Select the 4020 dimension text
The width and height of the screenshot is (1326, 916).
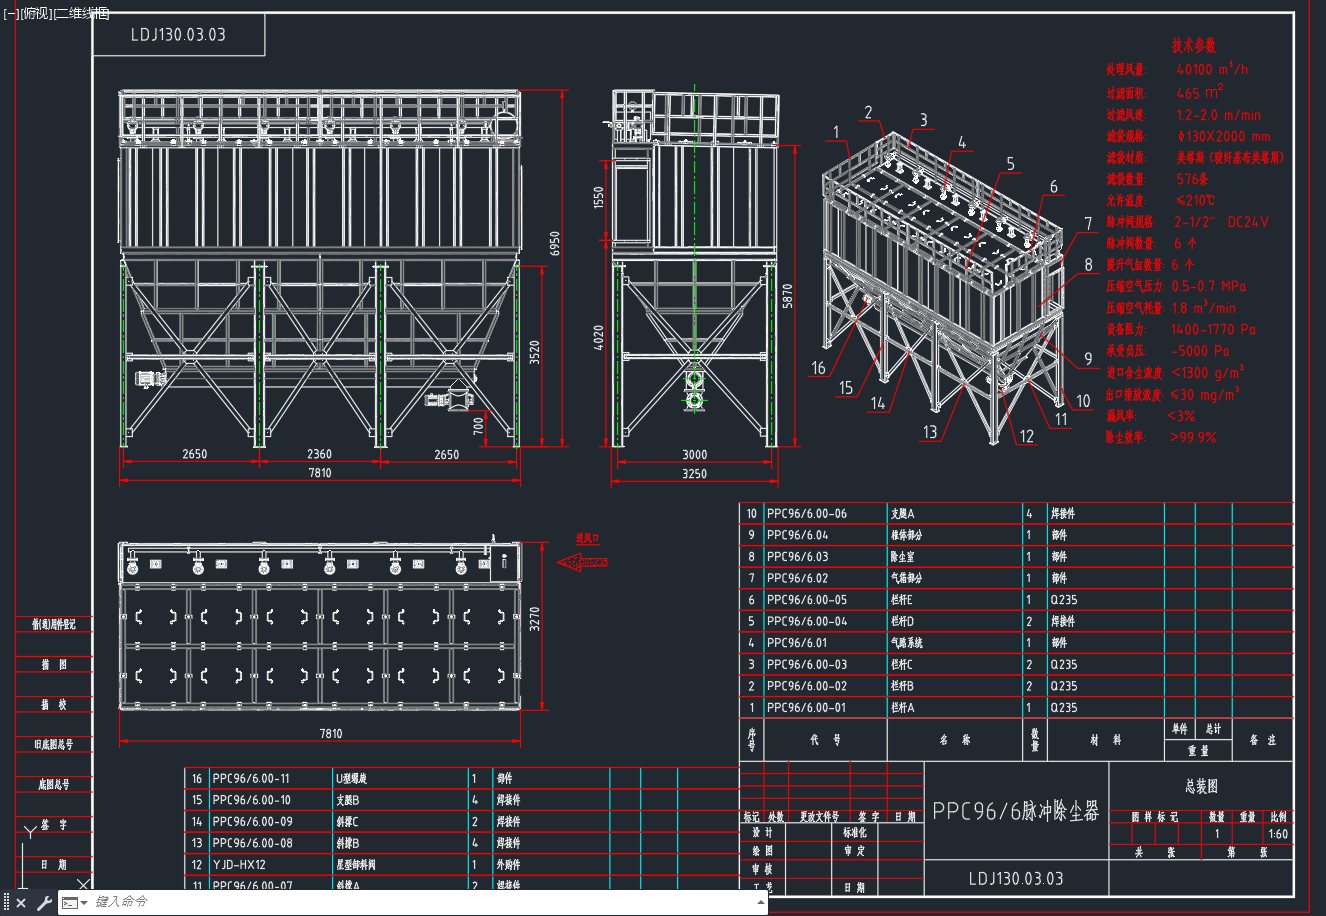(599, 337)
